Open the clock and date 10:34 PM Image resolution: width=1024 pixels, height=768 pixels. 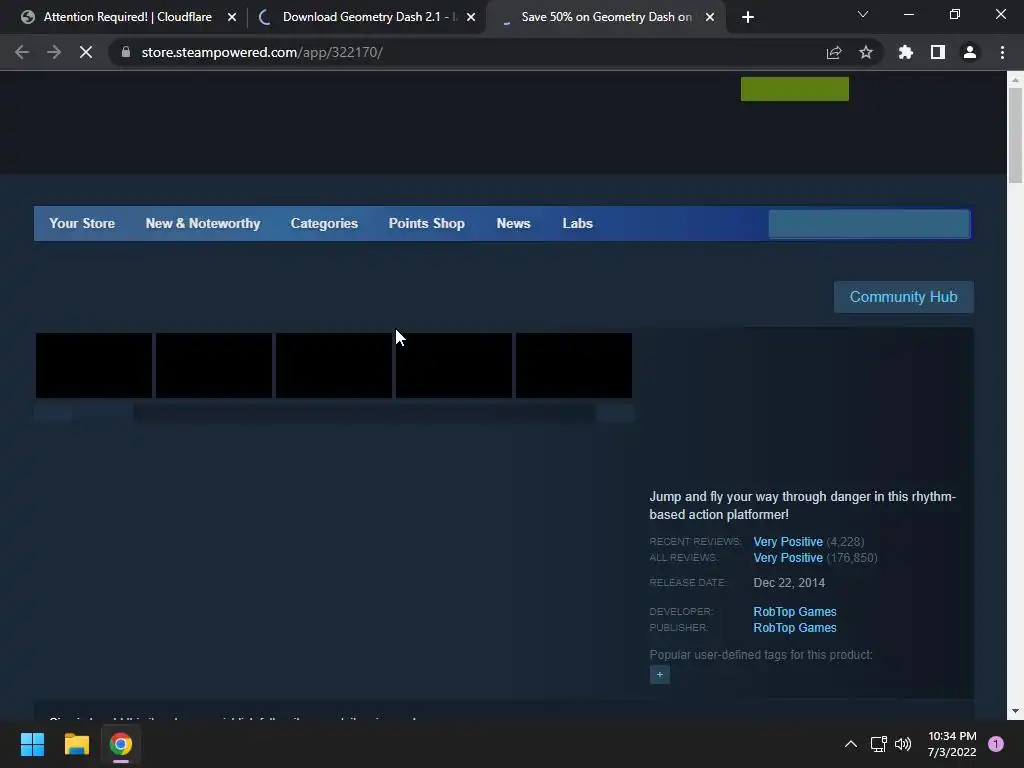[x=952, y=744]
